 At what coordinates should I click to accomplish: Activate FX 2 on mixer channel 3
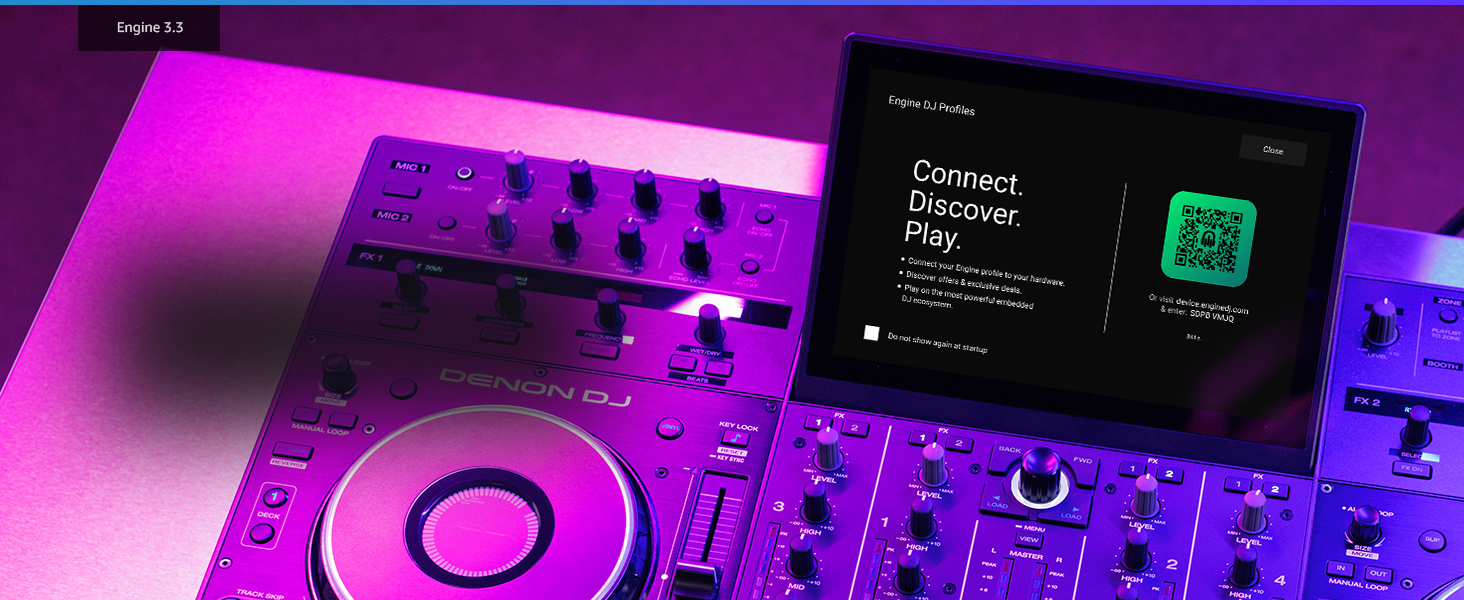853,429
